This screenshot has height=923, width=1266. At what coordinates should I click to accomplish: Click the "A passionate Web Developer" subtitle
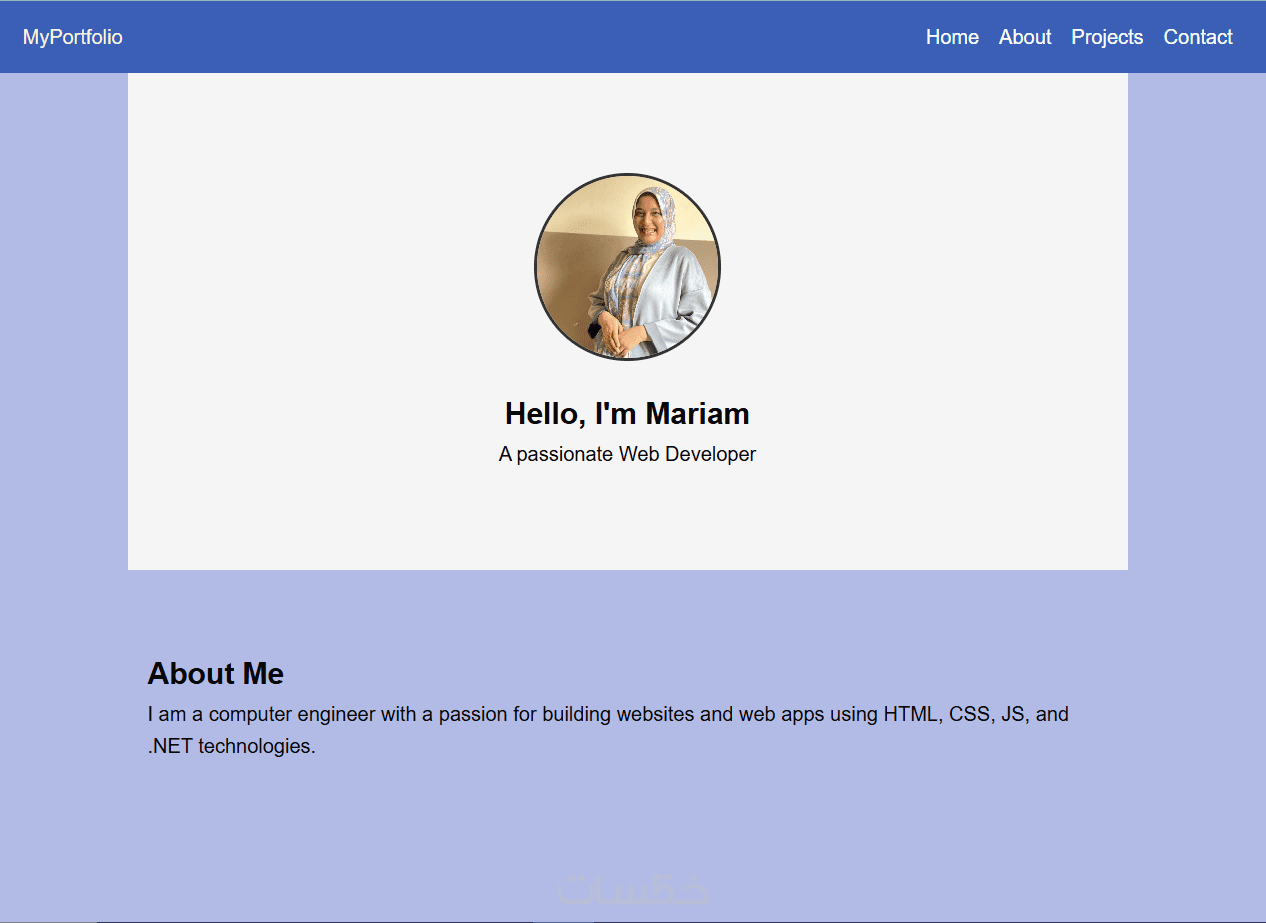pos(627,454)
